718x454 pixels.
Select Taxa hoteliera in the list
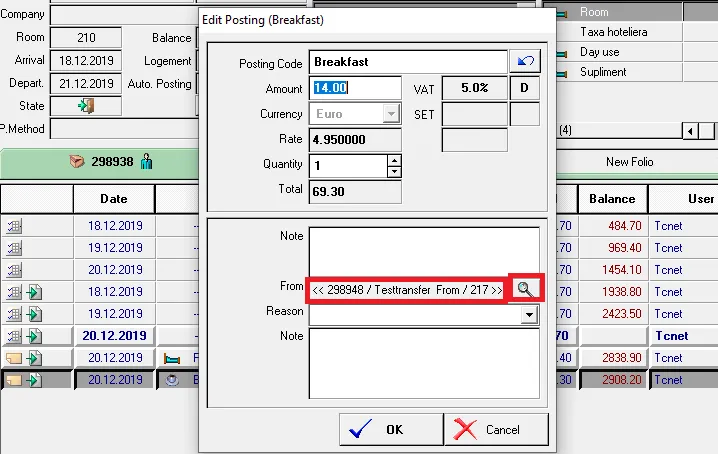tap(614, 32)
